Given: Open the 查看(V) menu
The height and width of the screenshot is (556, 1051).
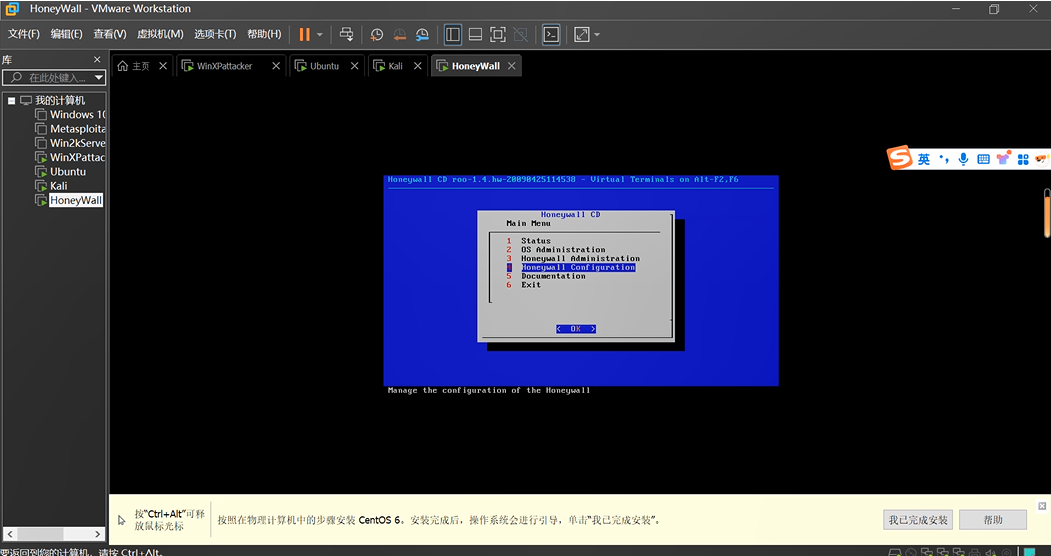Looking at the screenshot, I should pyautogui.click(x=110, y=34).
